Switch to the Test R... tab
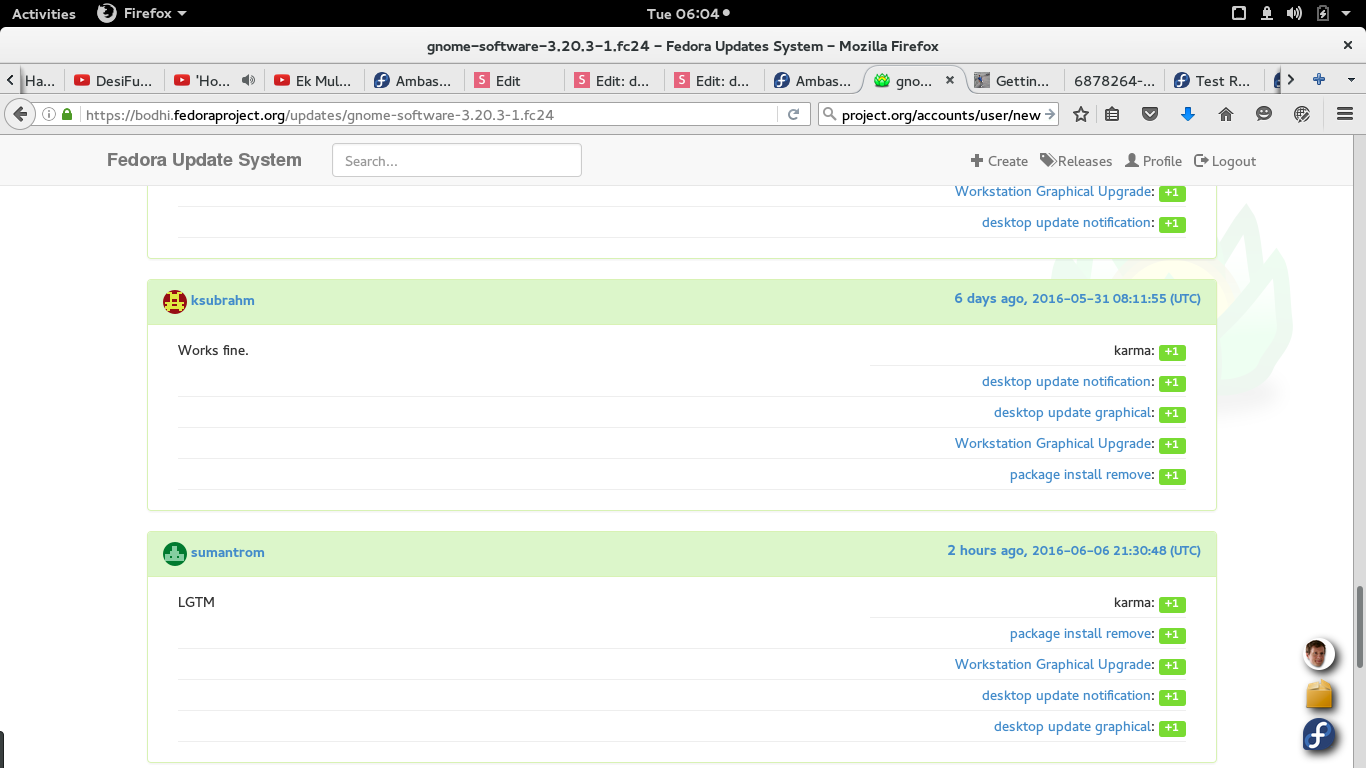The image size is (1366, 768). click(1214, 81)
